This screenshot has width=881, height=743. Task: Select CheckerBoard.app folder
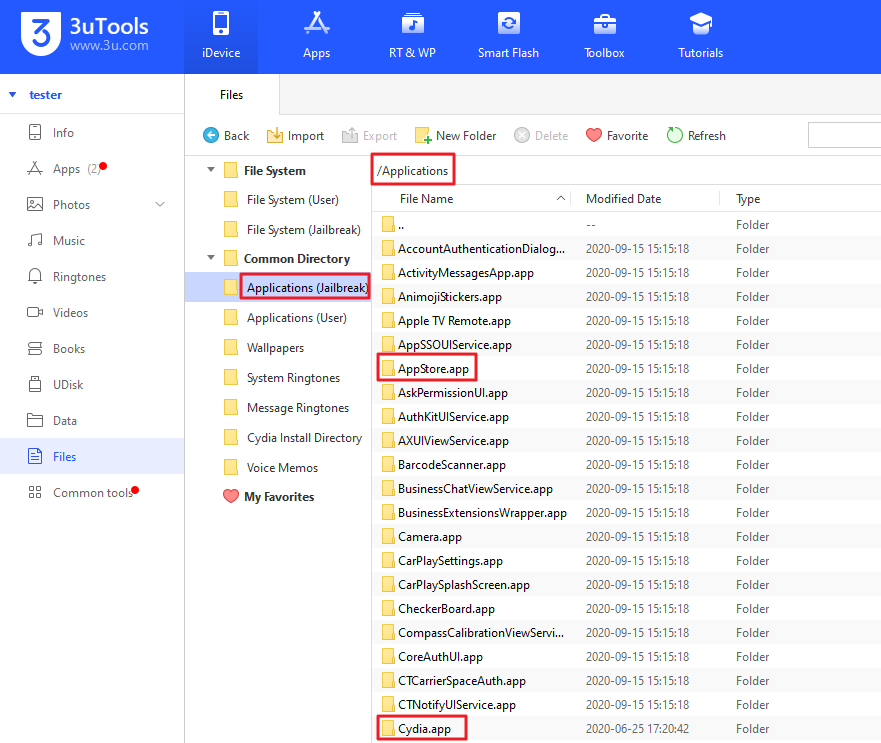coord(626,609)
